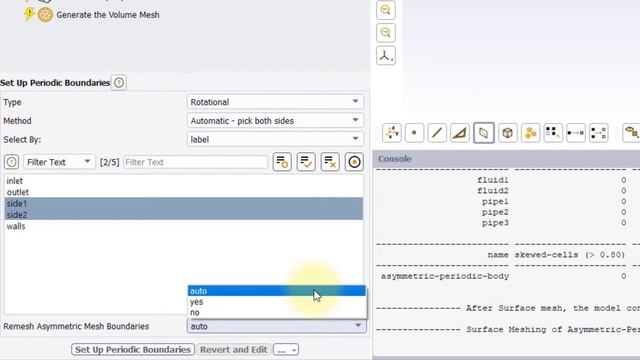Click fluid1 in the console output
Screen dimensions: 640x360
pyautogui.click(x=493, y=180)
